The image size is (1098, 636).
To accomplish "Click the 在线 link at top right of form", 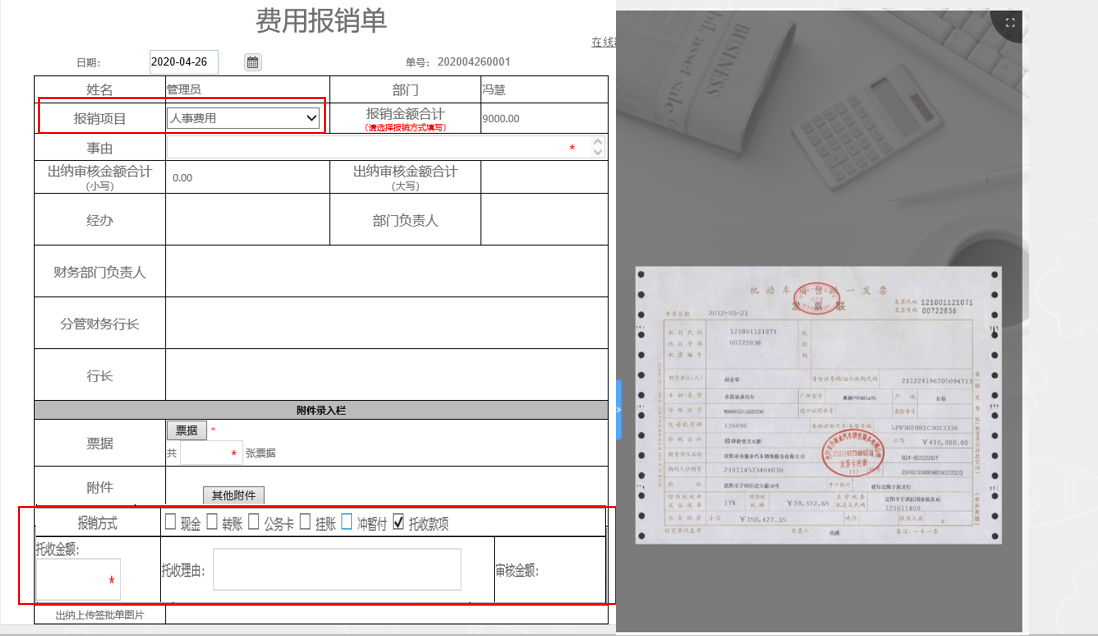I will (x=603, y=42).
